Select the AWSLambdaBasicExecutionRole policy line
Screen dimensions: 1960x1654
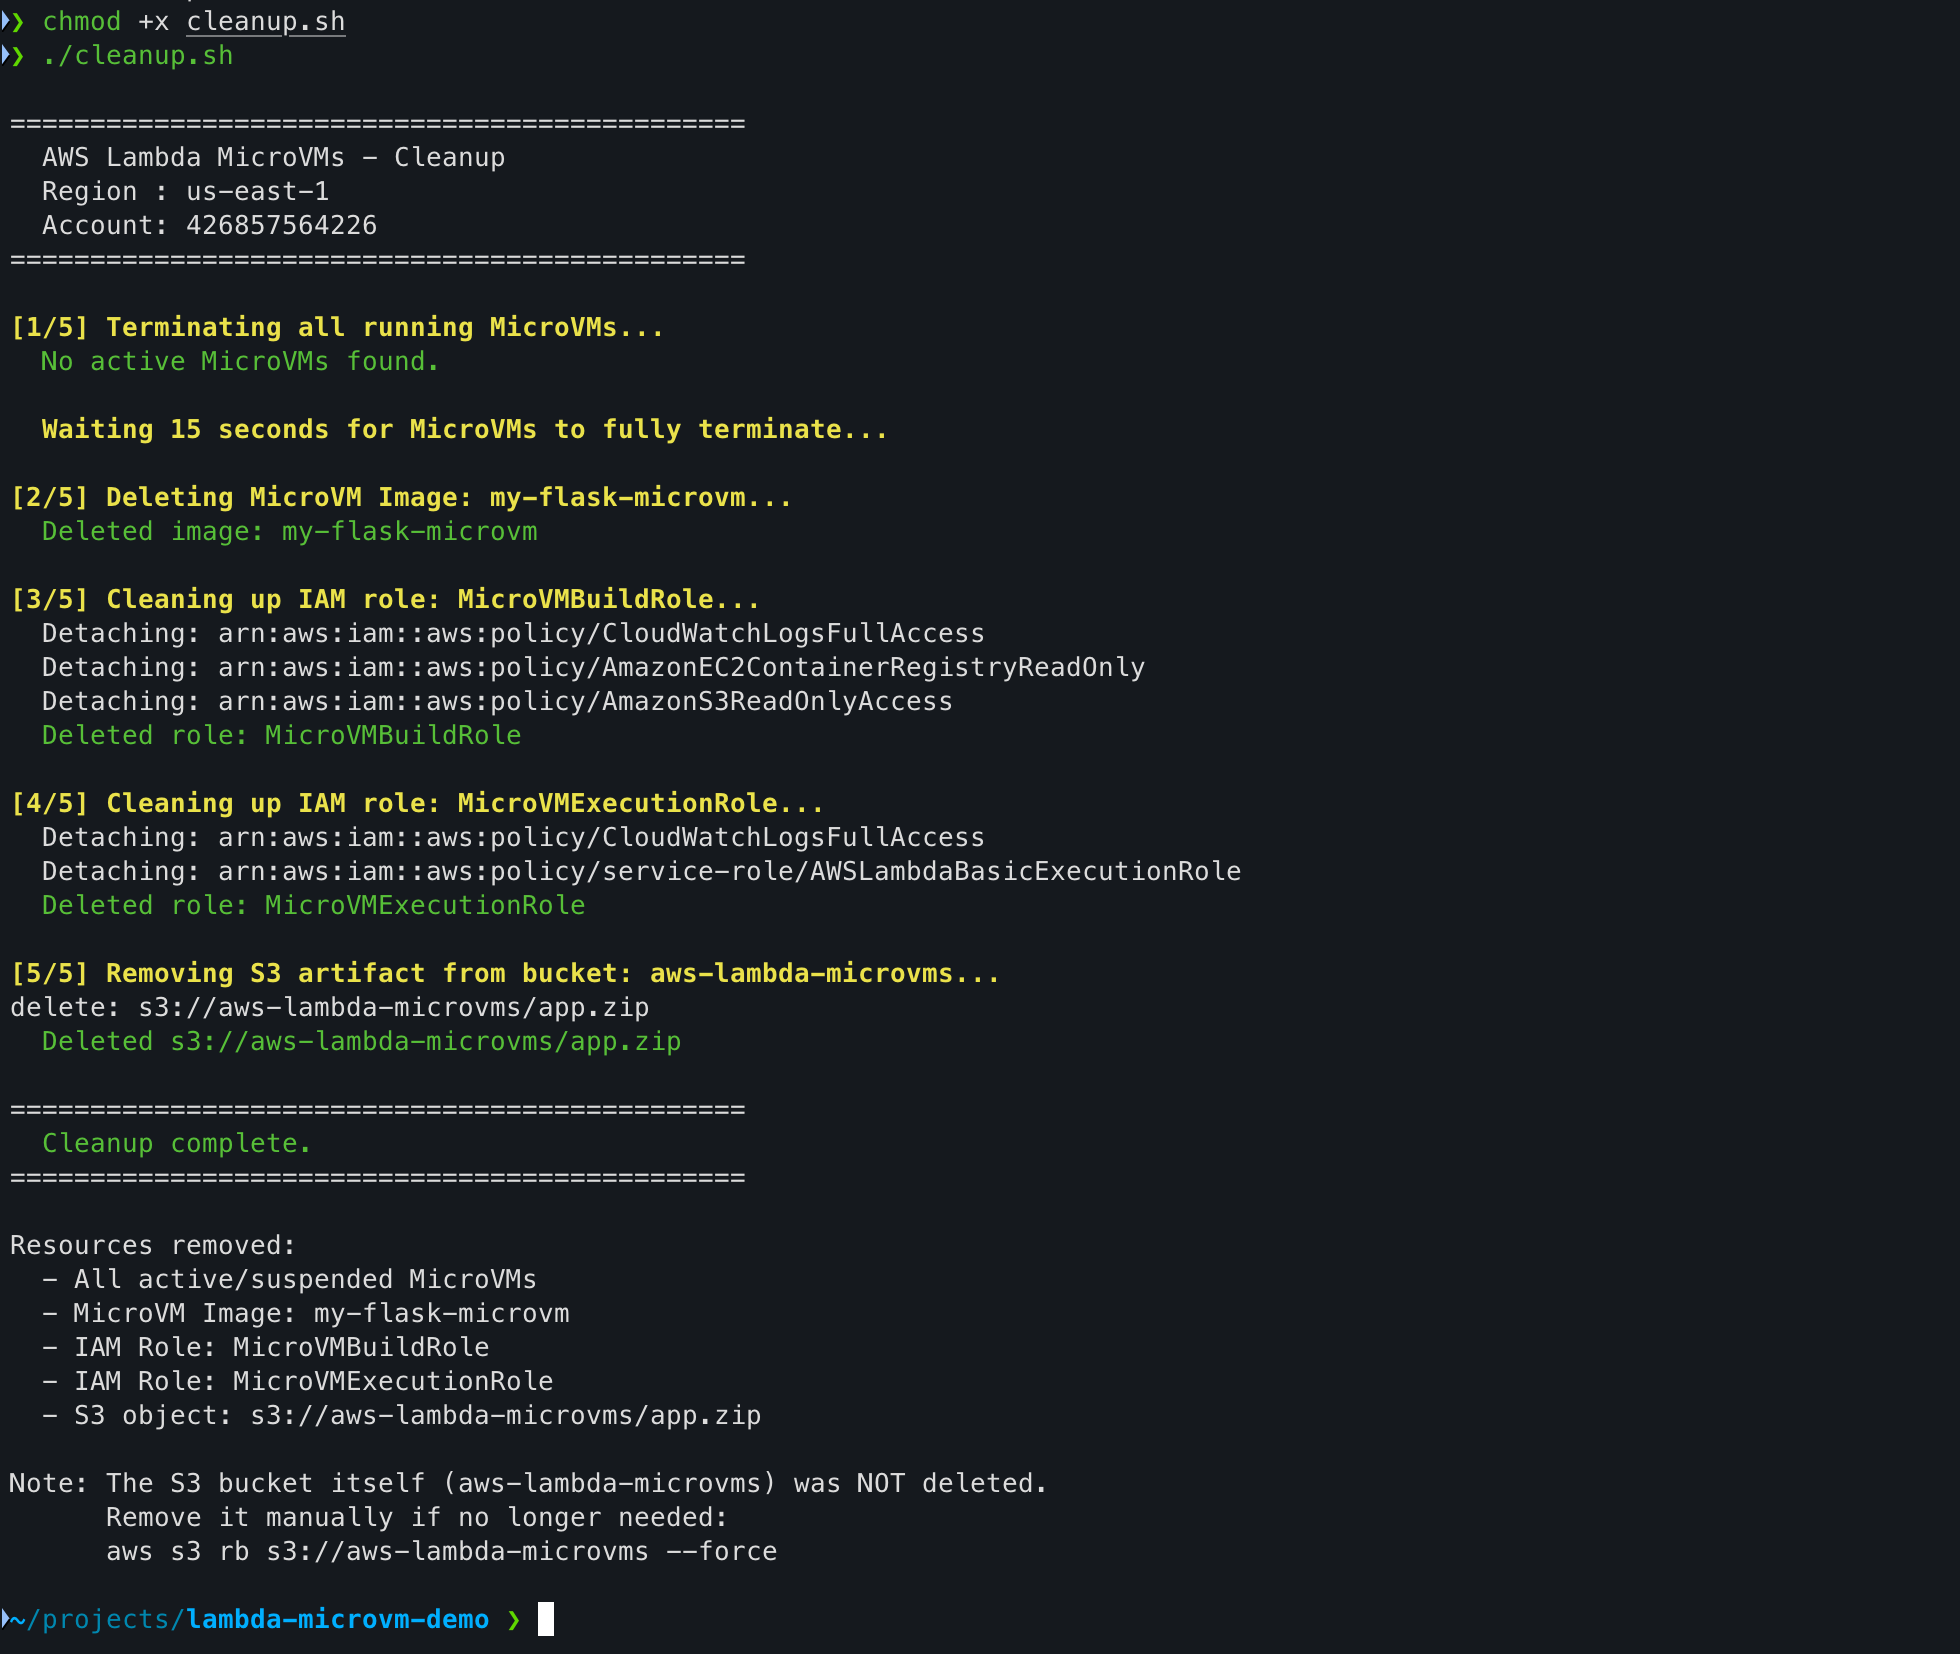tap(641, 871)
